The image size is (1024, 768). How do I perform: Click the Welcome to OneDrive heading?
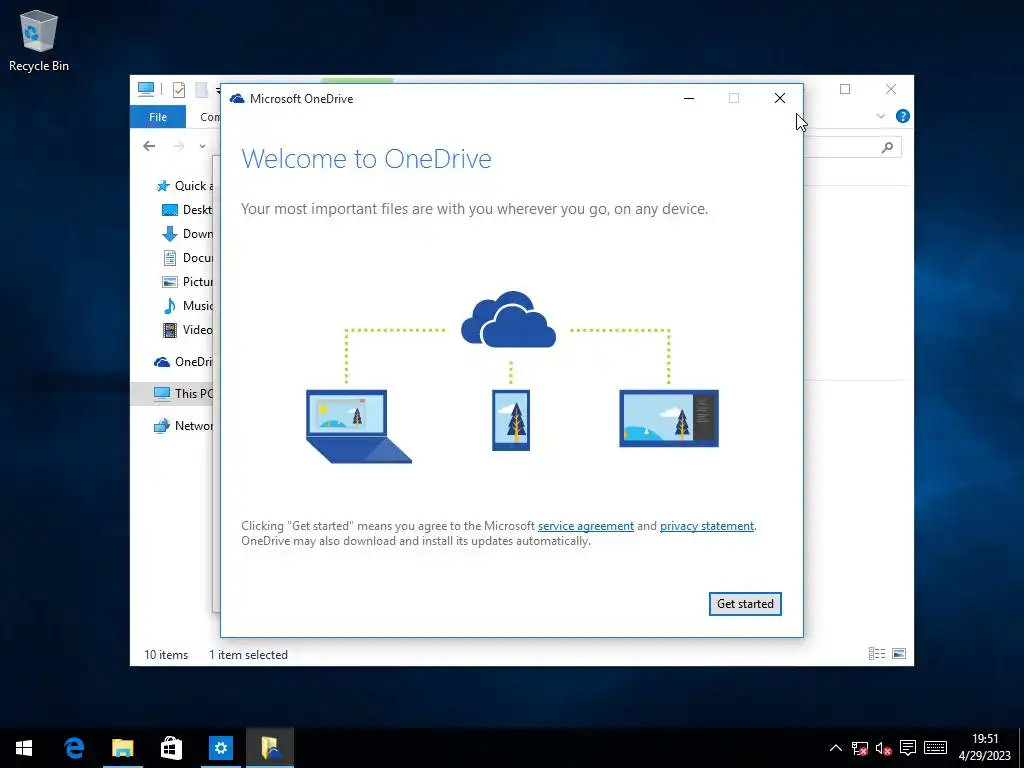(366, 159)
